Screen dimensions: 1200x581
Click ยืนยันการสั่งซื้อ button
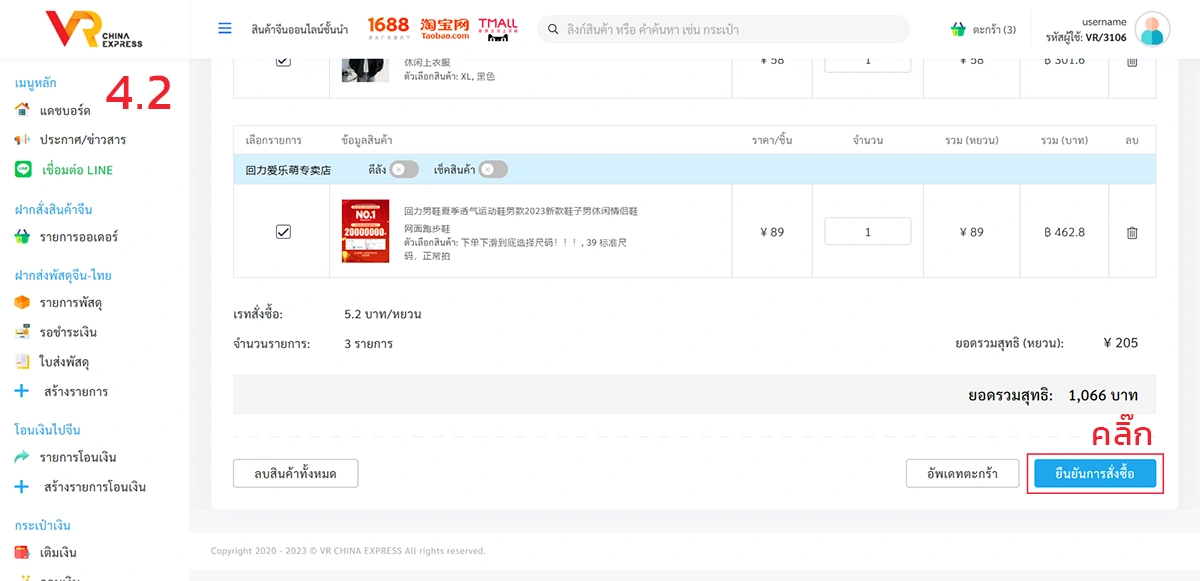tap(1095, 473)
